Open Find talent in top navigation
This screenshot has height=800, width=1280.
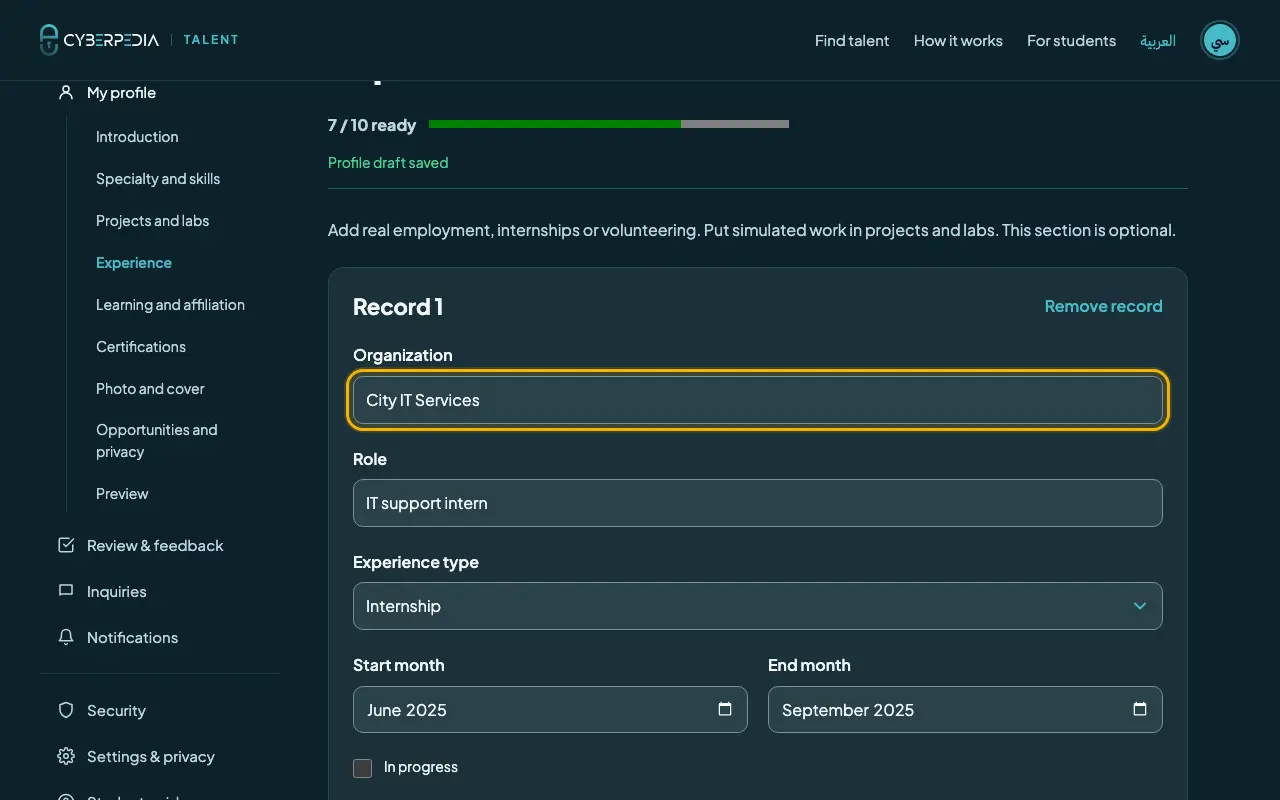(852, 40)
